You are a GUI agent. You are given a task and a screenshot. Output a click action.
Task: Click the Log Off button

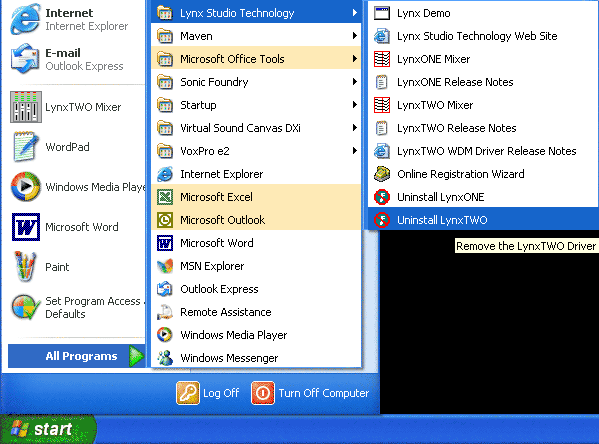coord(208,393)
